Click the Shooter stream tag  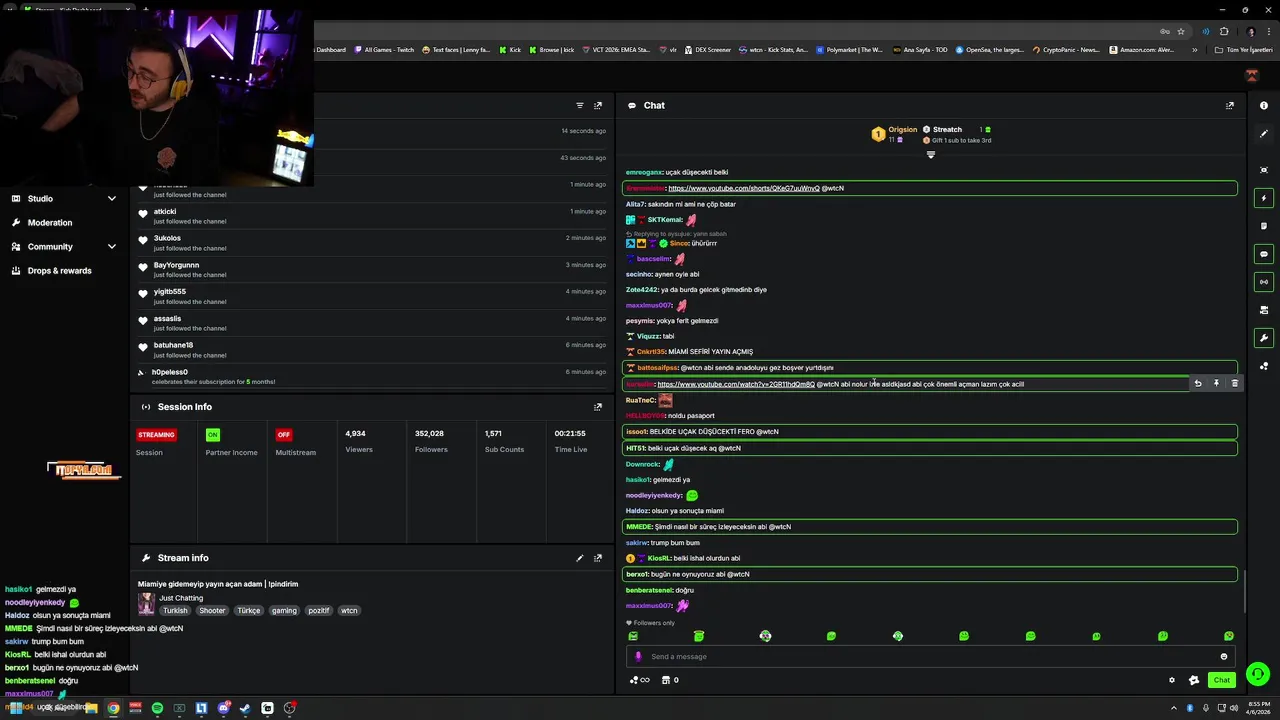click(212, 610)
